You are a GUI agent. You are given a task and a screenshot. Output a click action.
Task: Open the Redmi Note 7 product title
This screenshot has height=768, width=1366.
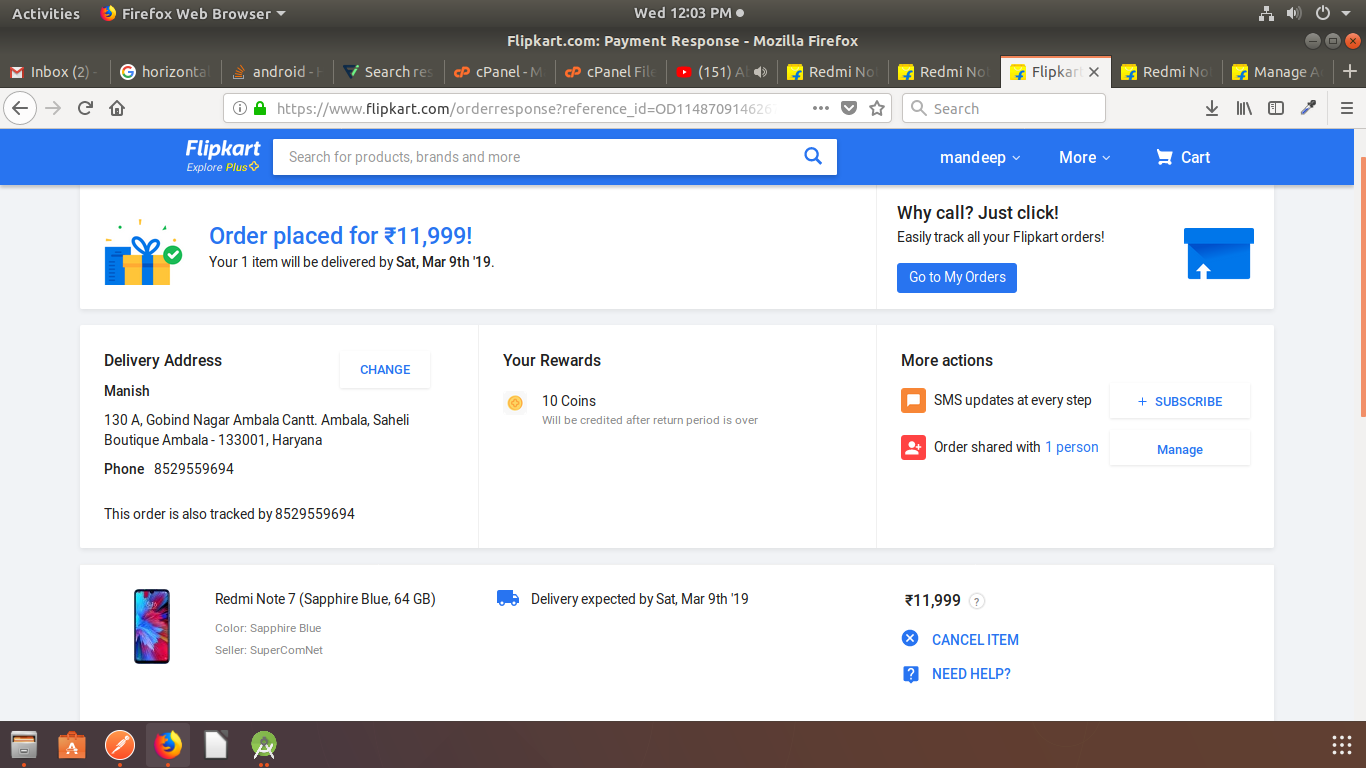click(x=325, y=599)
